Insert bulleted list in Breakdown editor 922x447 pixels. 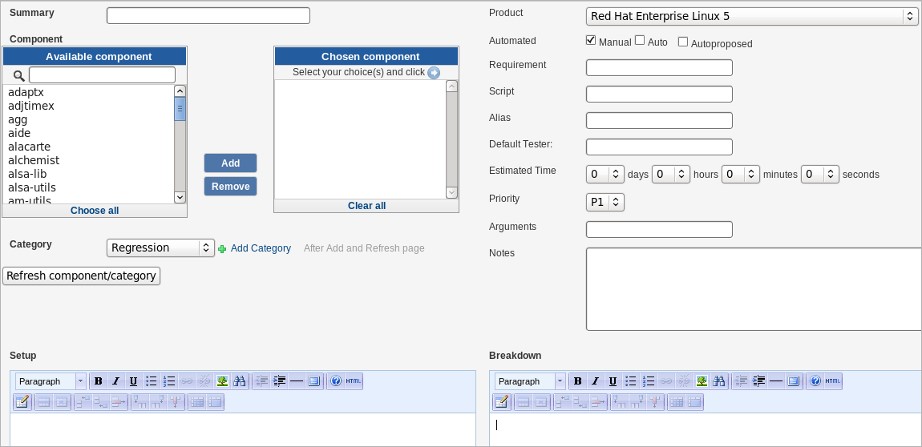631,381
